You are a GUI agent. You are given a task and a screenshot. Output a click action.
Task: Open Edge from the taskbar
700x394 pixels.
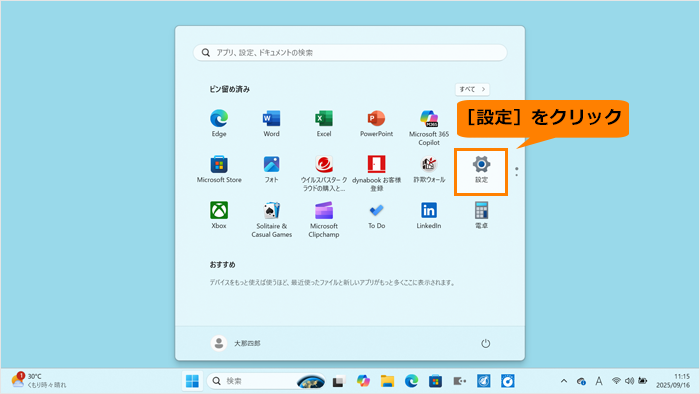click(411, 381)
